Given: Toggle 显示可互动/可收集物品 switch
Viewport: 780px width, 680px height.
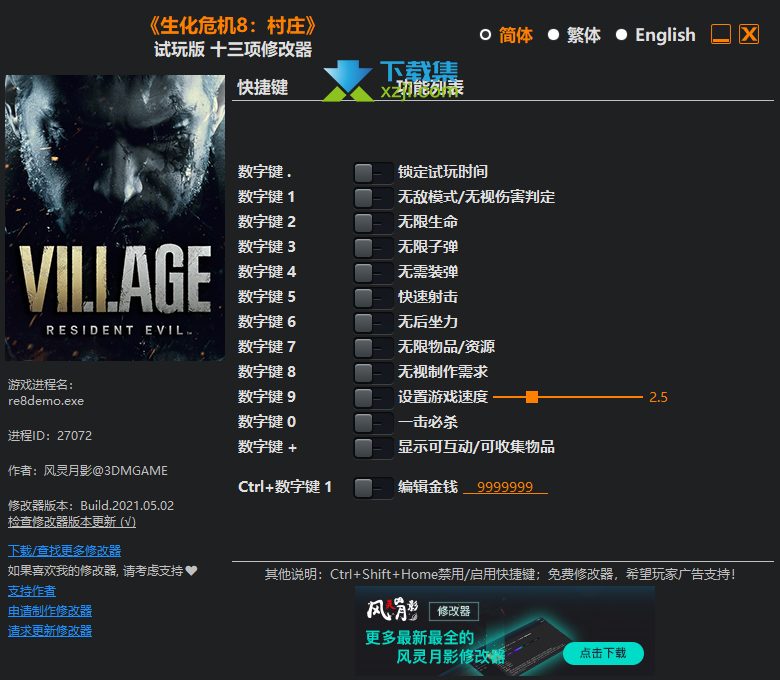Looking at the screenshot, I should click(373, 448).
